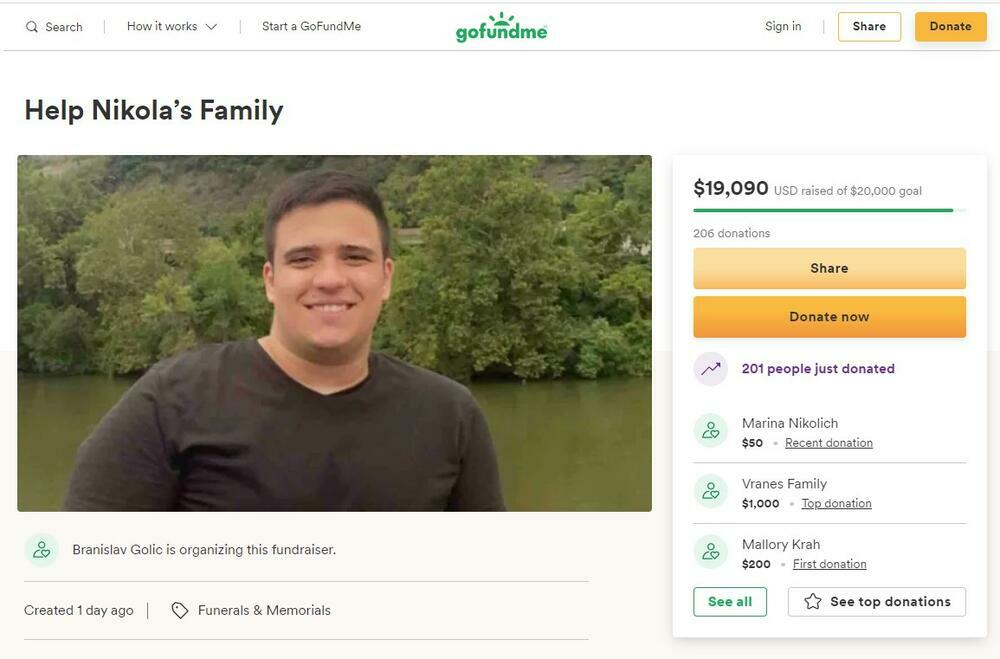The height and width of the screenshot is (659, 1000).
Task: Follow the Funerals & Memorials category link
Action: click(264, 610)
